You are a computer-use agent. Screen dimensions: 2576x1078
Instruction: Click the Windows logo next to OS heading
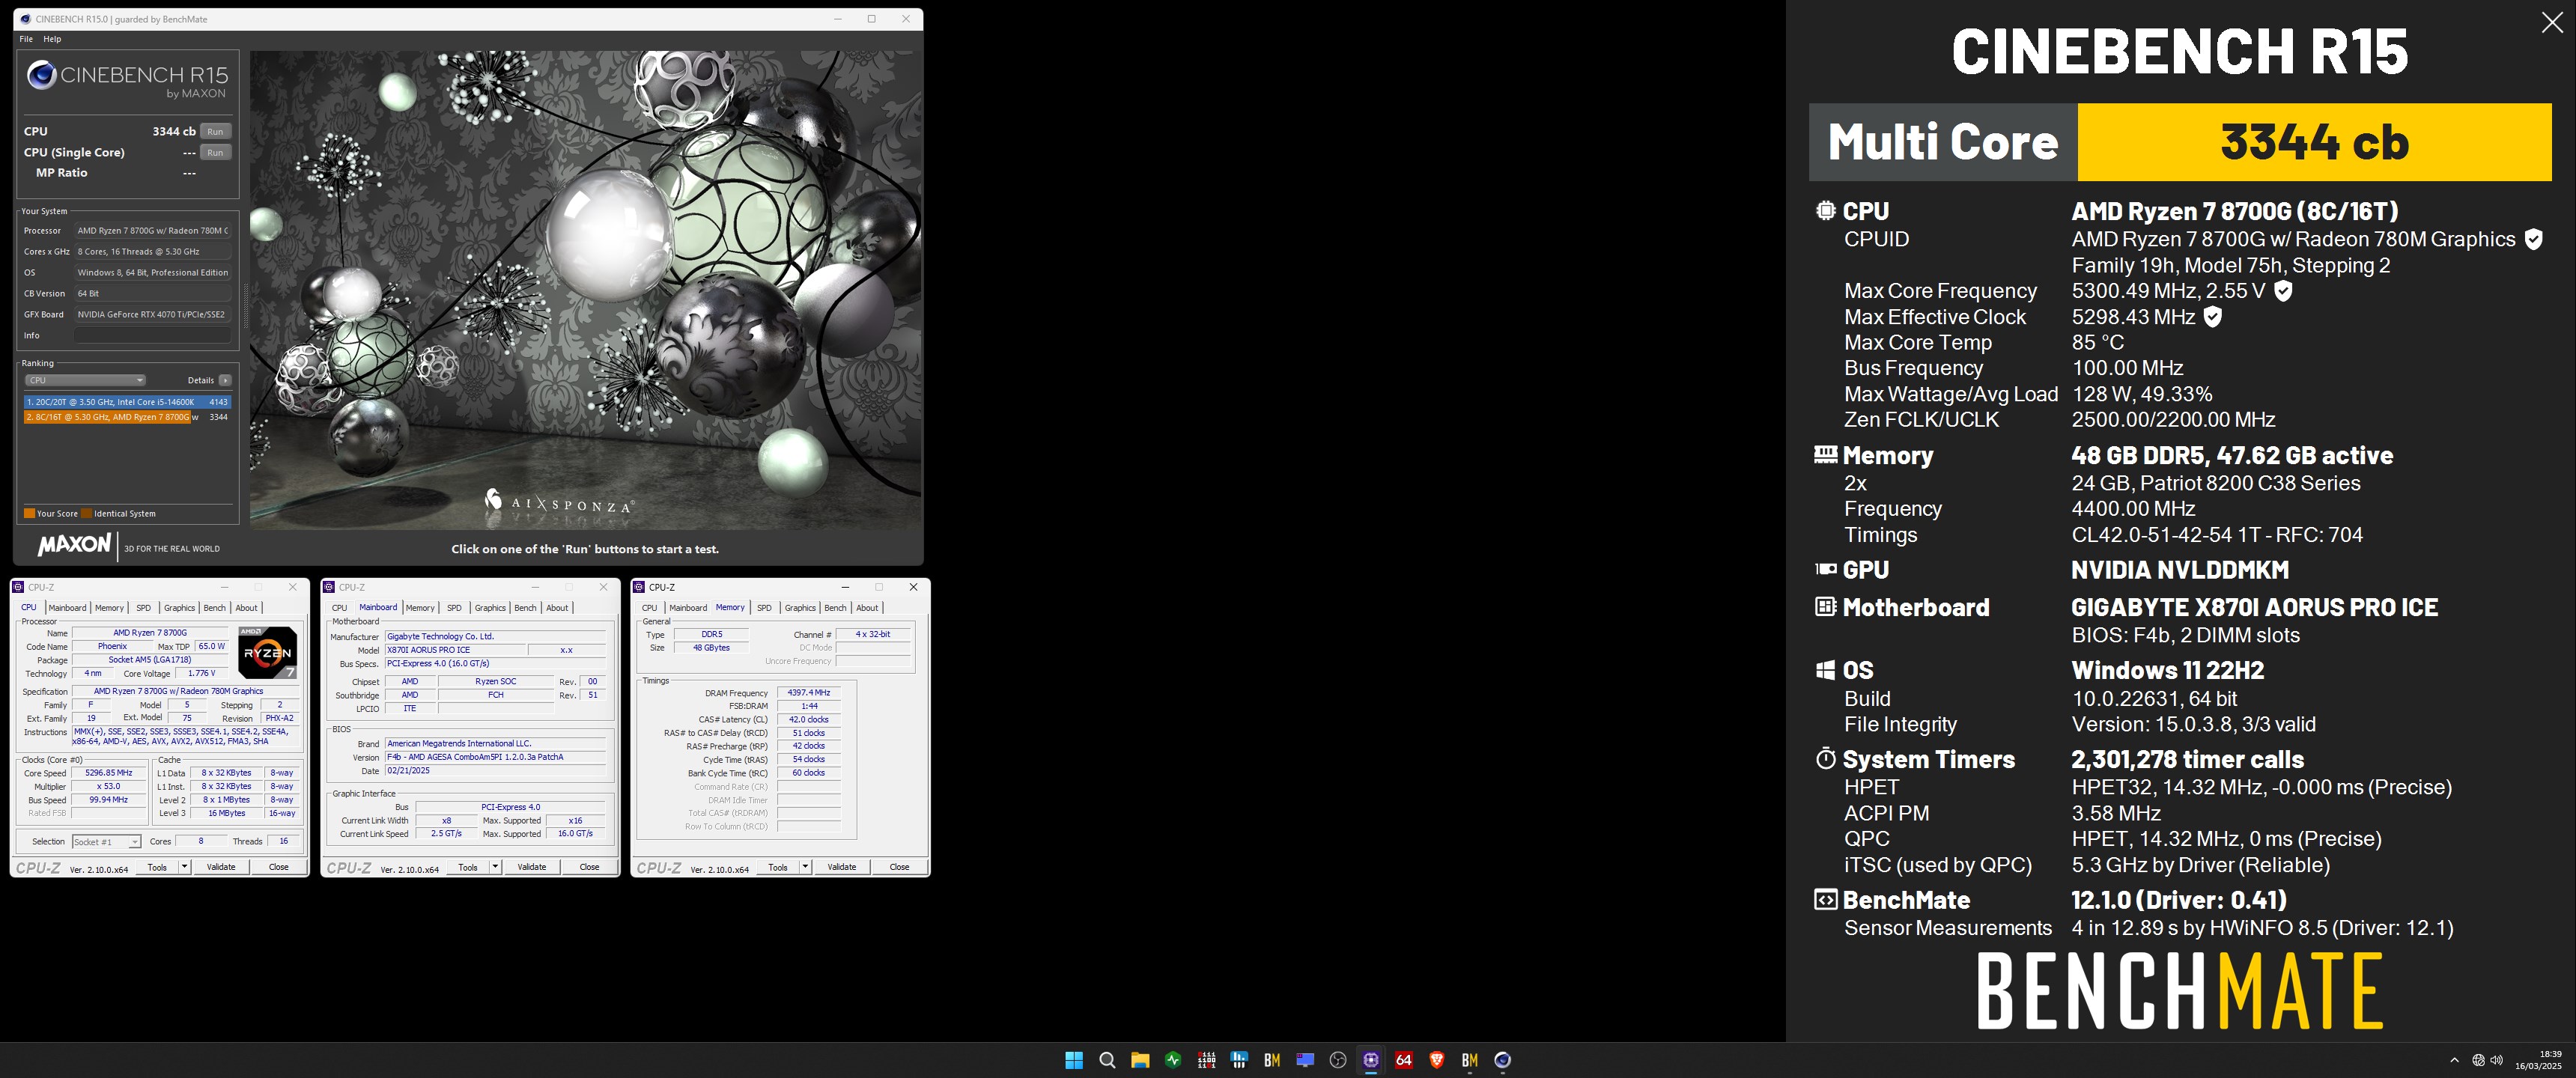(1825, 670)
